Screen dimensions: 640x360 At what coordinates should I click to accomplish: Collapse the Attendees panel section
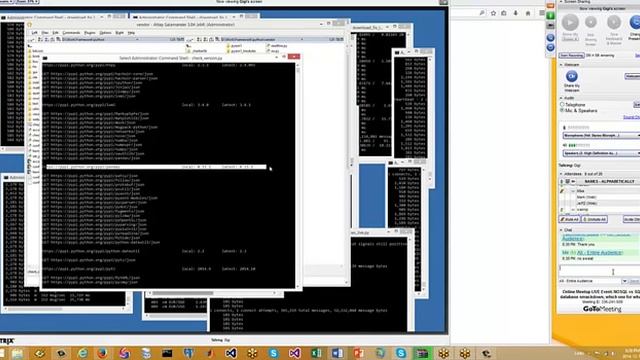click(561, 174)
